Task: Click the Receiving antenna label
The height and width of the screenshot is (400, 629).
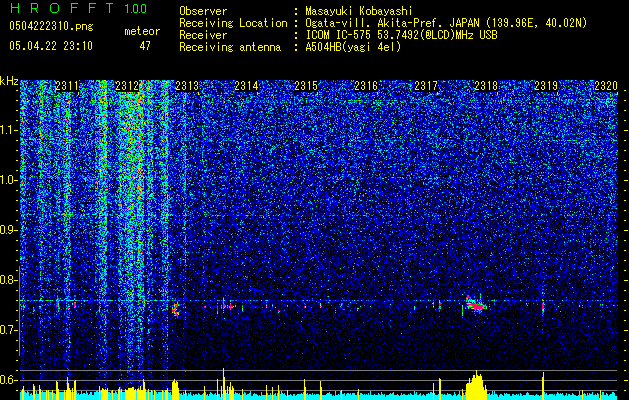Action: [x=230, y=47]
